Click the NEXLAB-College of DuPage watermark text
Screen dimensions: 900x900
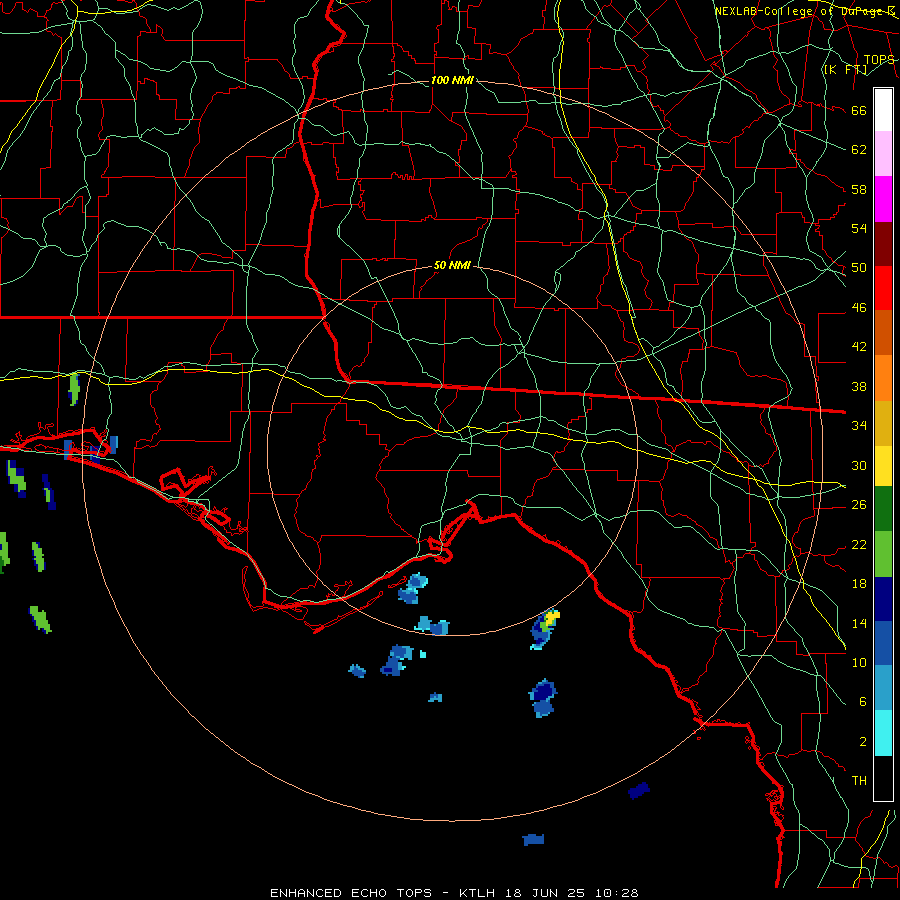click(805, 11)
